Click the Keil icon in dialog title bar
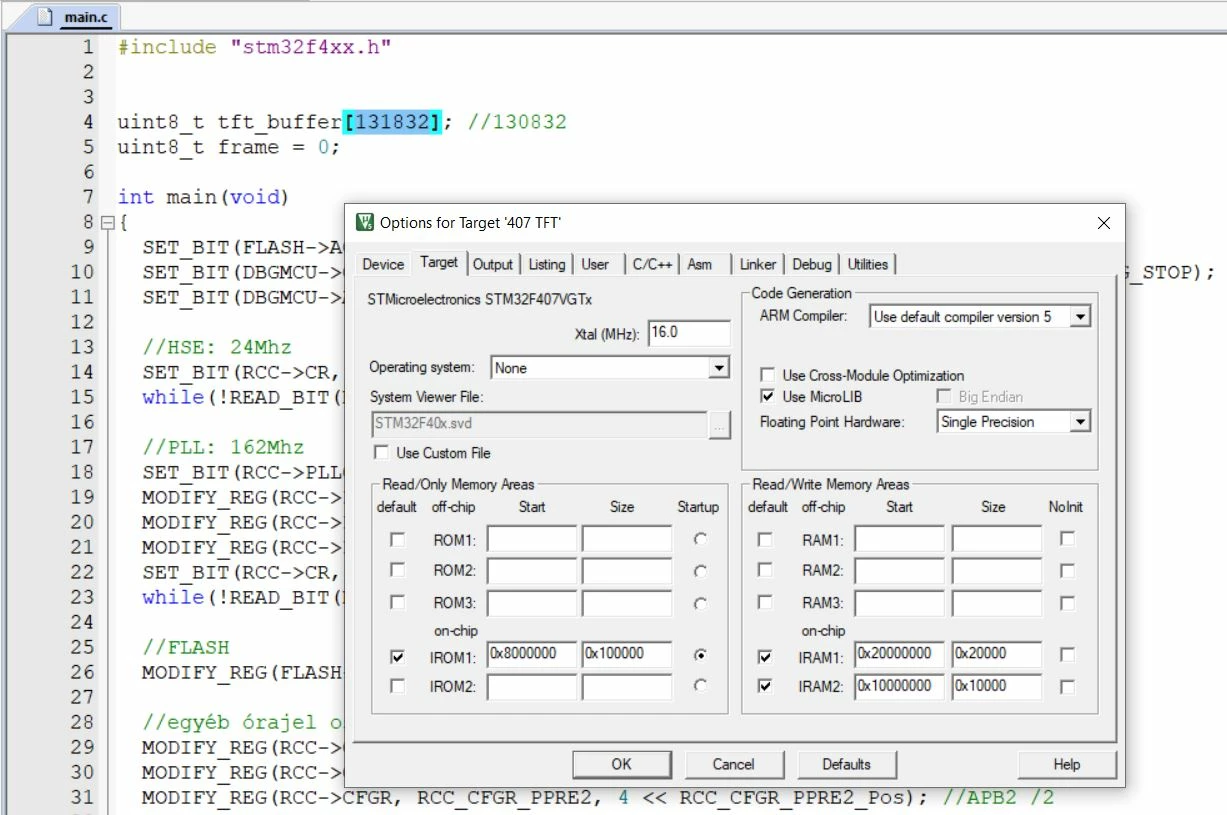 point(365,222)
